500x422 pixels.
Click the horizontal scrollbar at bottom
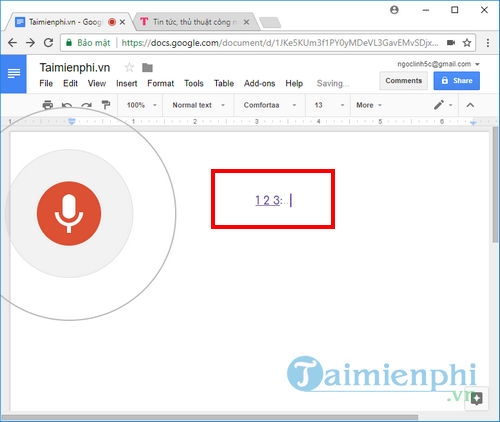pos(210,418)
